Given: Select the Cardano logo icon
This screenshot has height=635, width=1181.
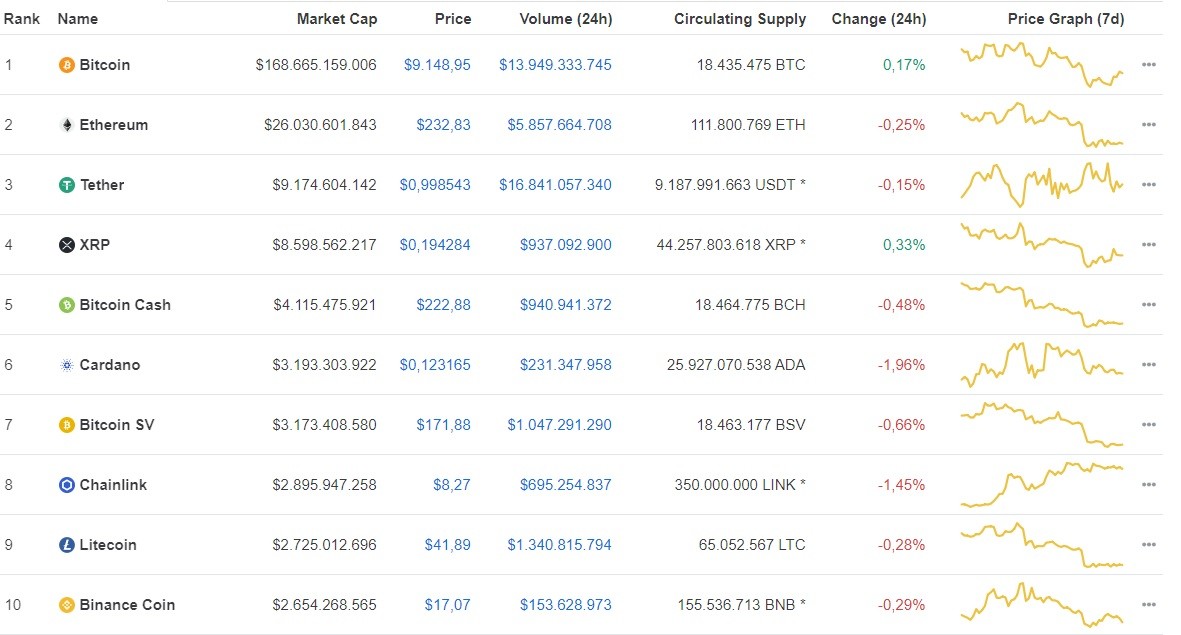Looking at the screenshot, I should [x=66, y=364].
